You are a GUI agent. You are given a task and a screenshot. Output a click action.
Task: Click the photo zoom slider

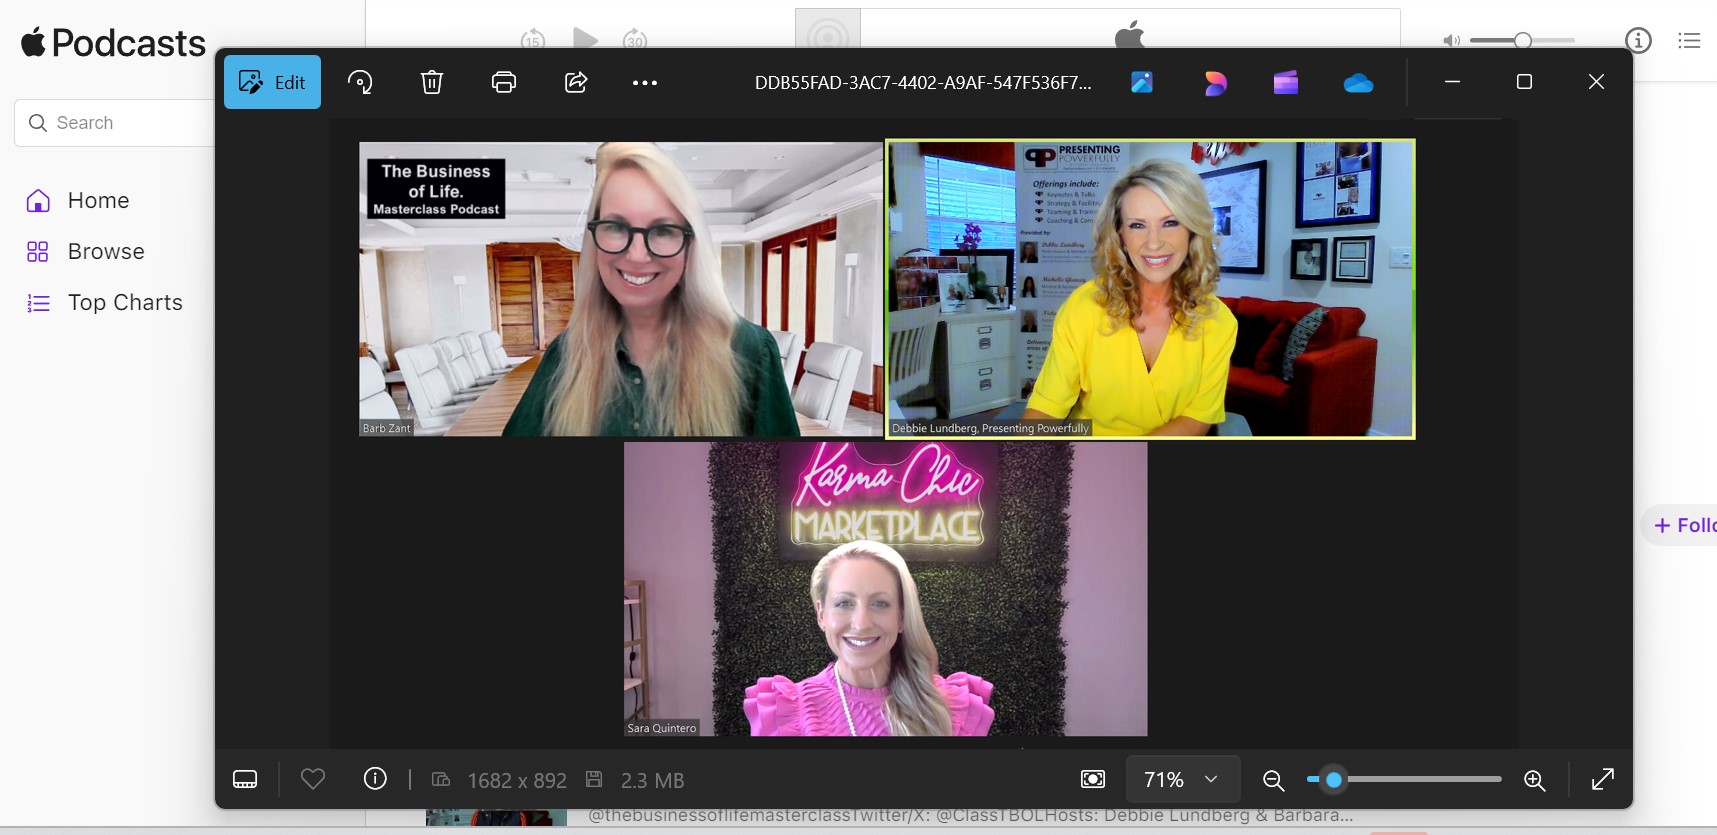pyautogui.click(x=1404, y=779)
